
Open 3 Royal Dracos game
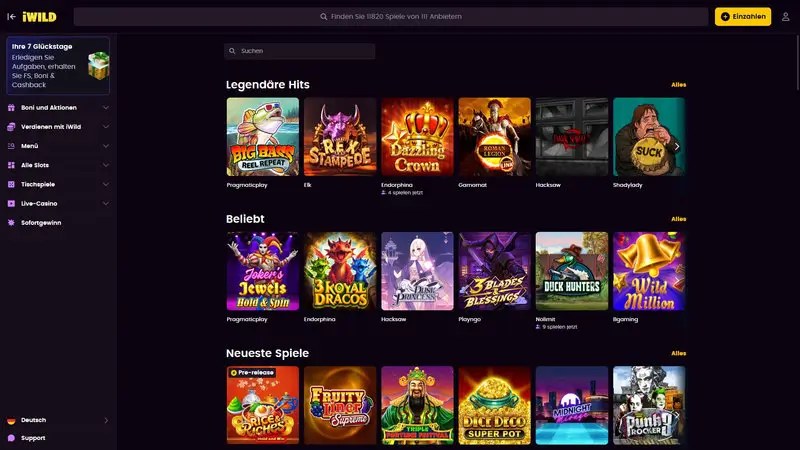tap(340, 271)
